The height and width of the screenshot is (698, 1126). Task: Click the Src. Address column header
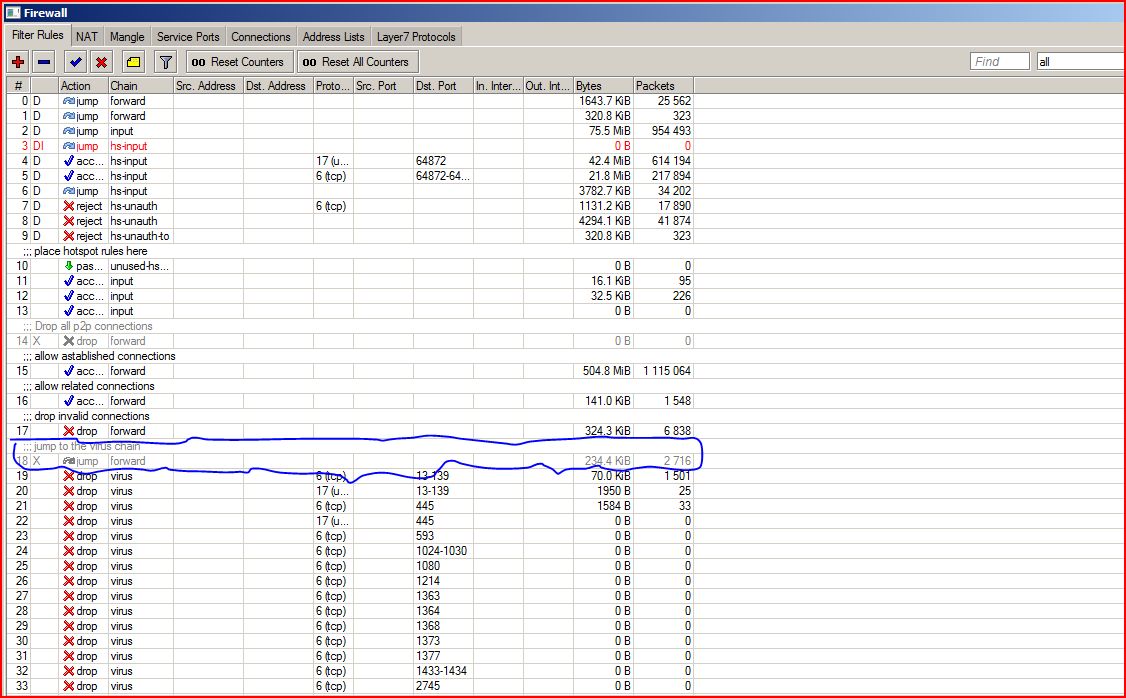pos(208,85)
